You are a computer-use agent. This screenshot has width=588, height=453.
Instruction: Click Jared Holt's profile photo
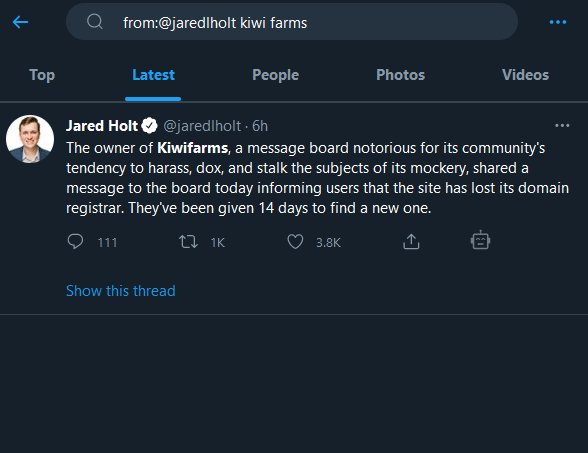[x=30, y=139]
